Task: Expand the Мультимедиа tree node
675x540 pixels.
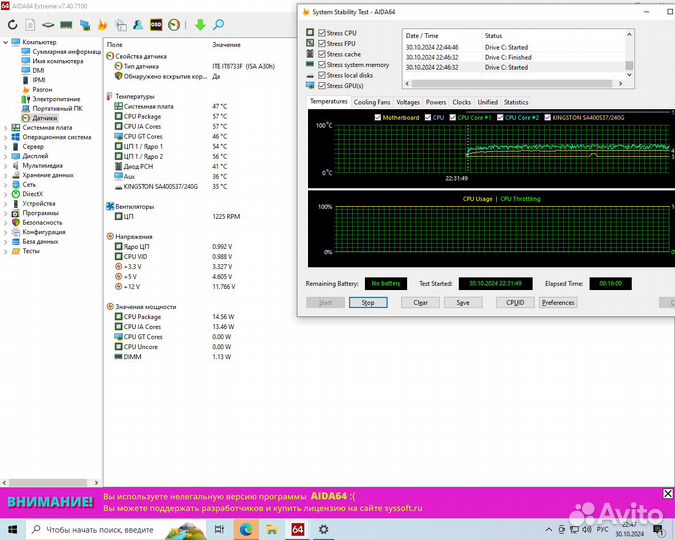Action: click(5, 165)
